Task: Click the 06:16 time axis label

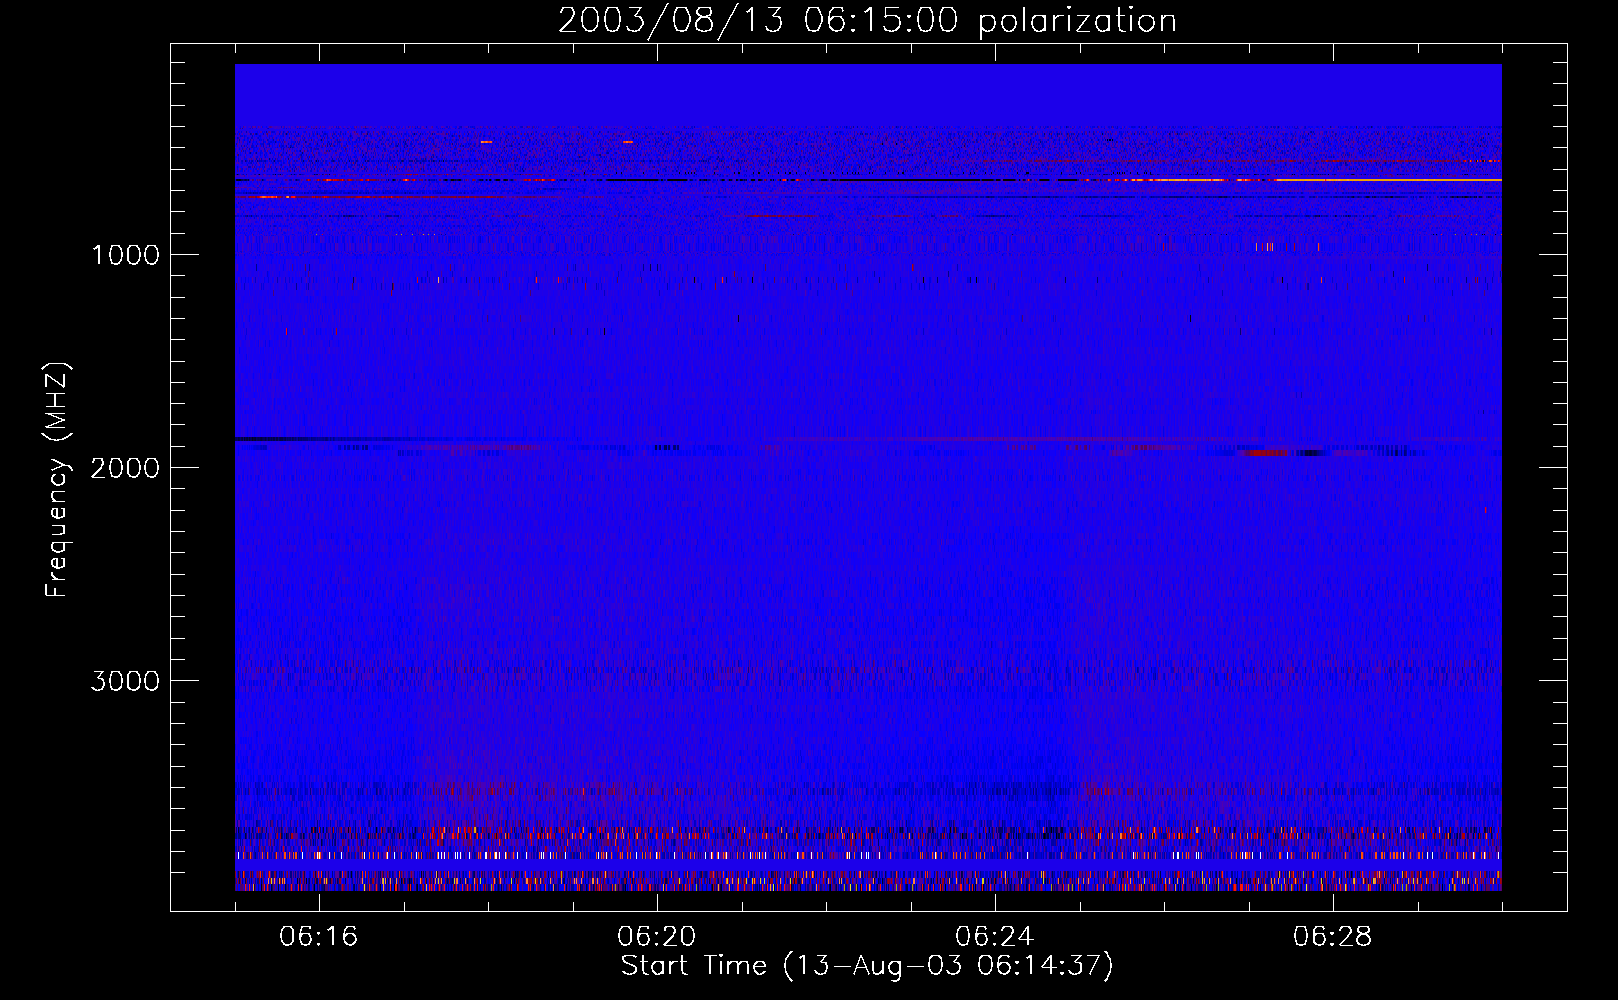Action: (x=319, y=937)
